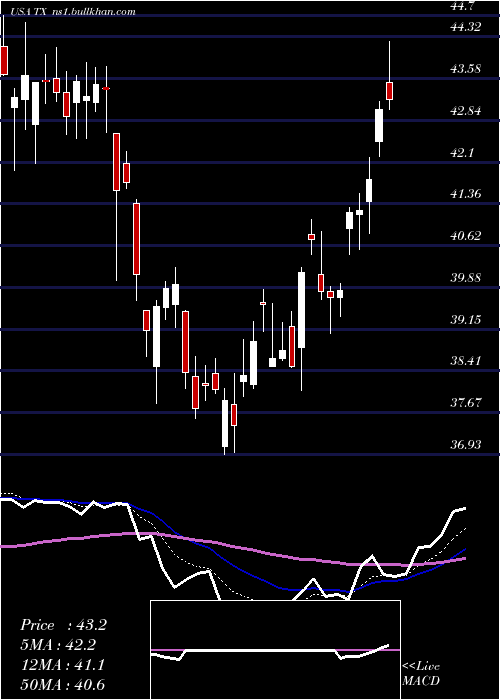Click the 41.36 price axis label
The width and height of the screenshot is (500, 700).
pyautogui.click(x=467, y=194)
